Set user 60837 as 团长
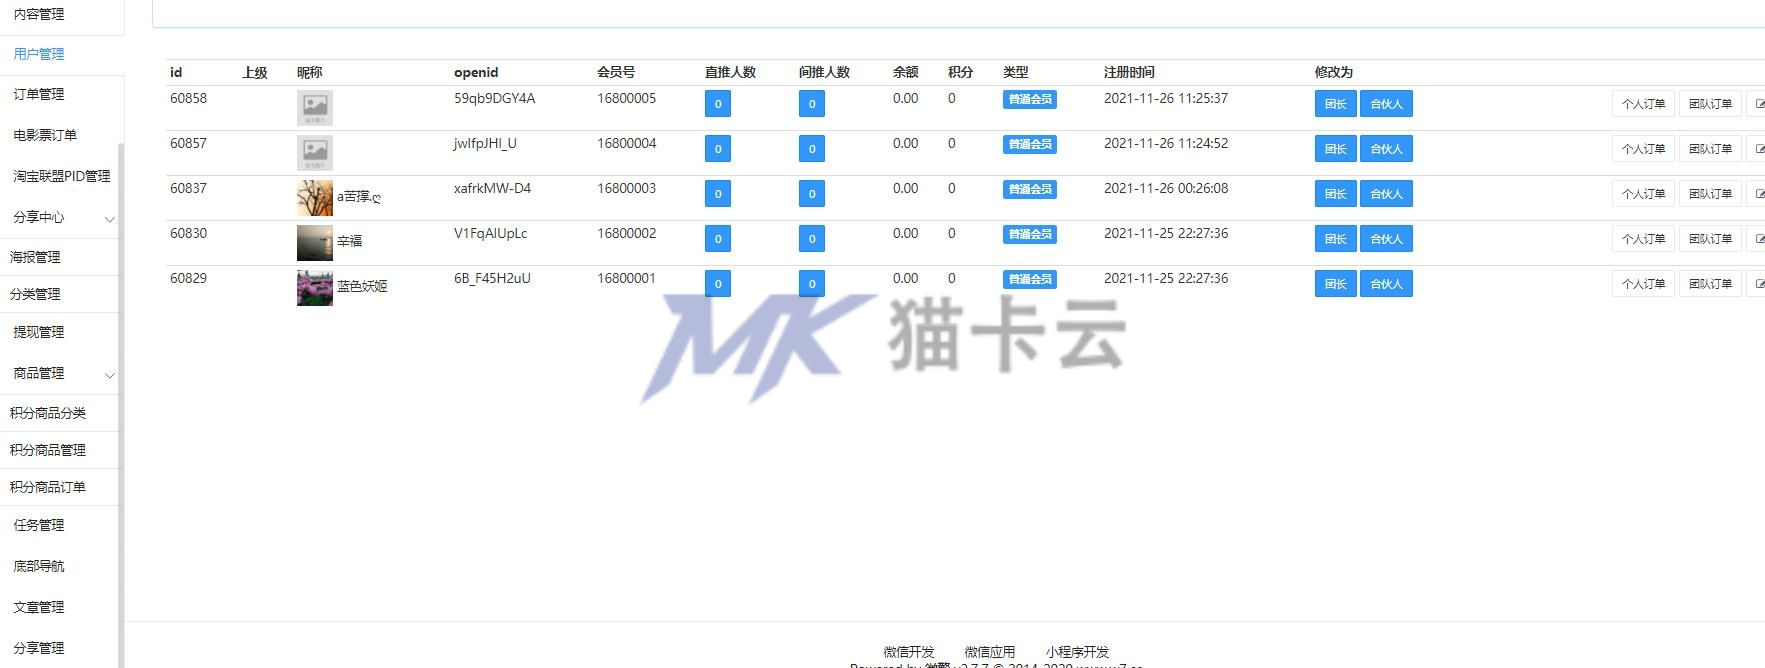This screenshot has width=1765, height=668. pyautogui.click(x=1336, y=194)
